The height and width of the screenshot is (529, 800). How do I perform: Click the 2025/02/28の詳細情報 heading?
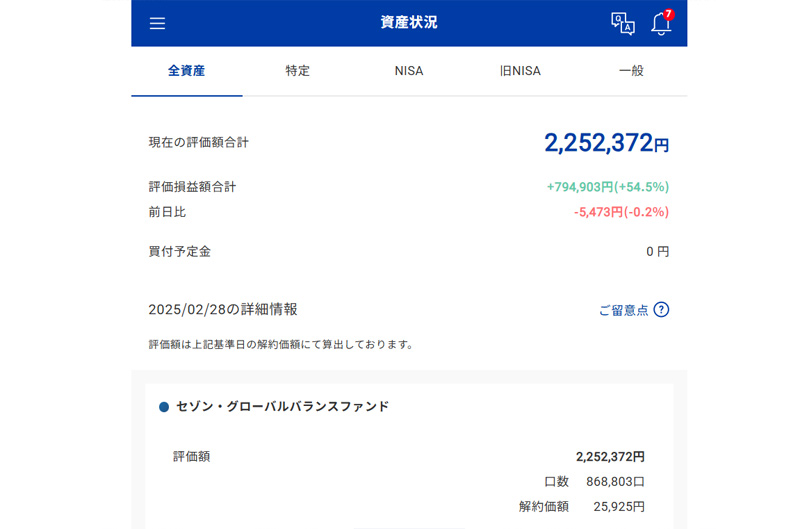223,310
